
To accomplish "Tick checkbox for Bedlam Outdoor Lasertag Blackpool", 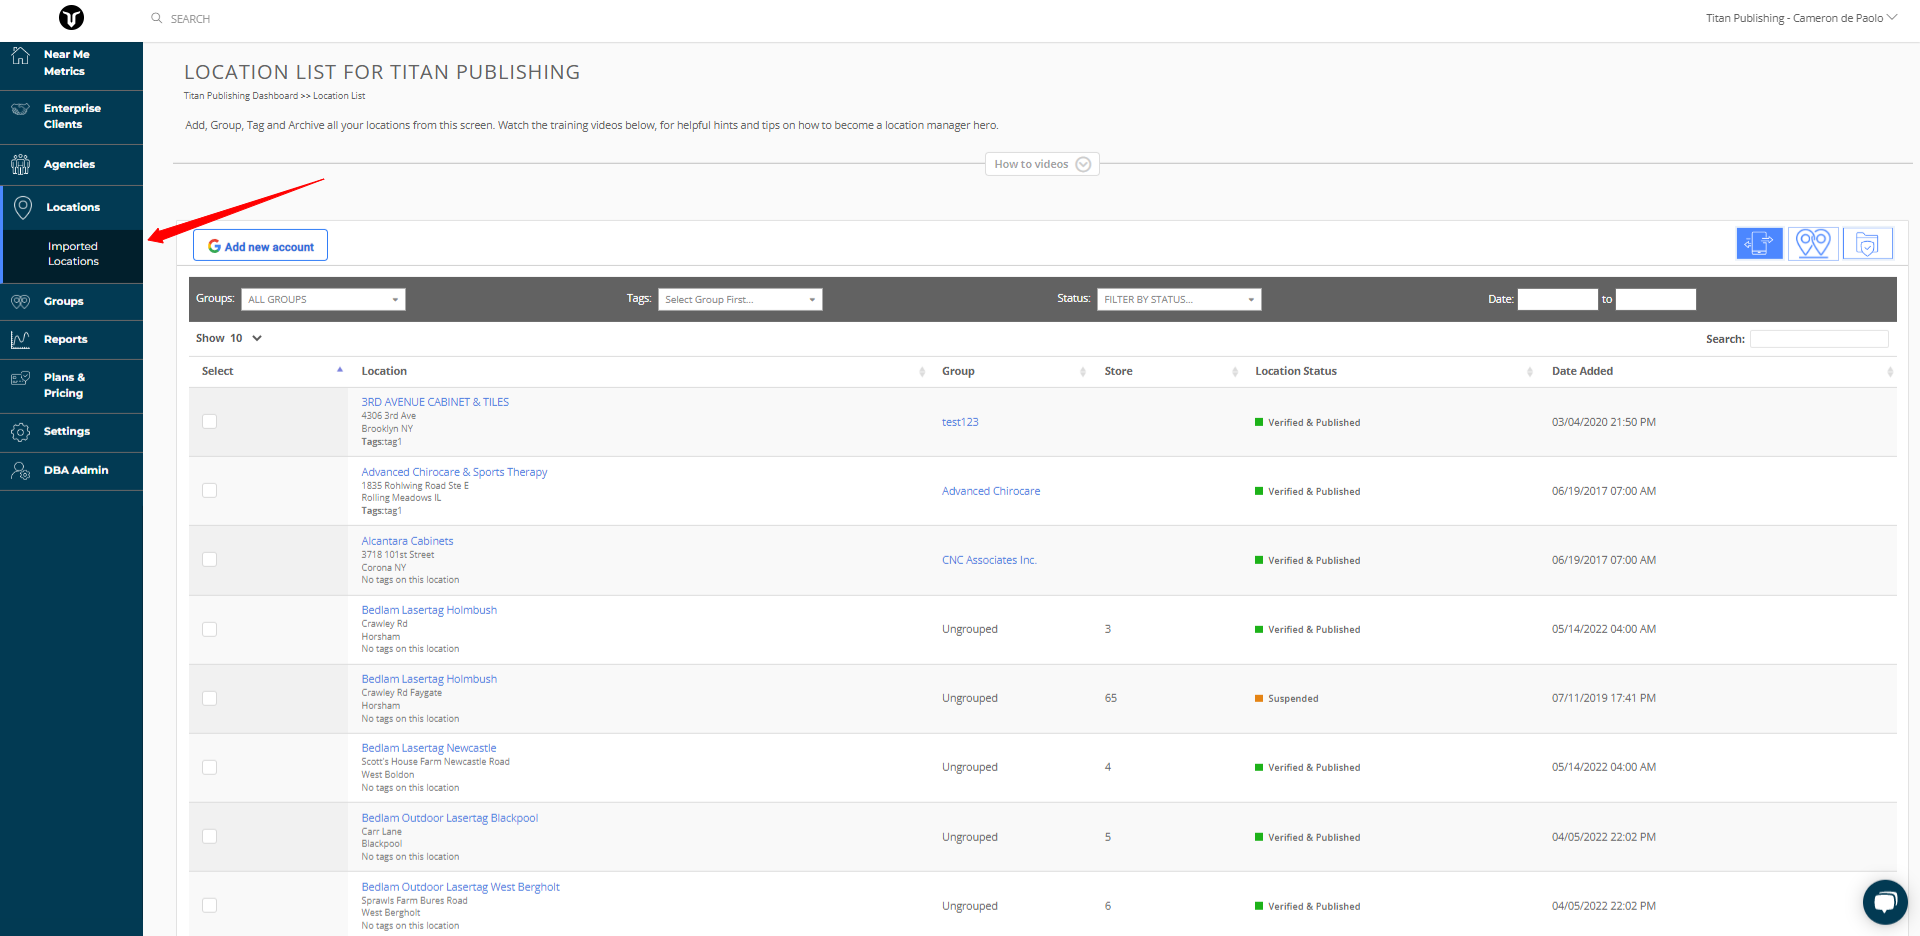I will click(209, 836).
